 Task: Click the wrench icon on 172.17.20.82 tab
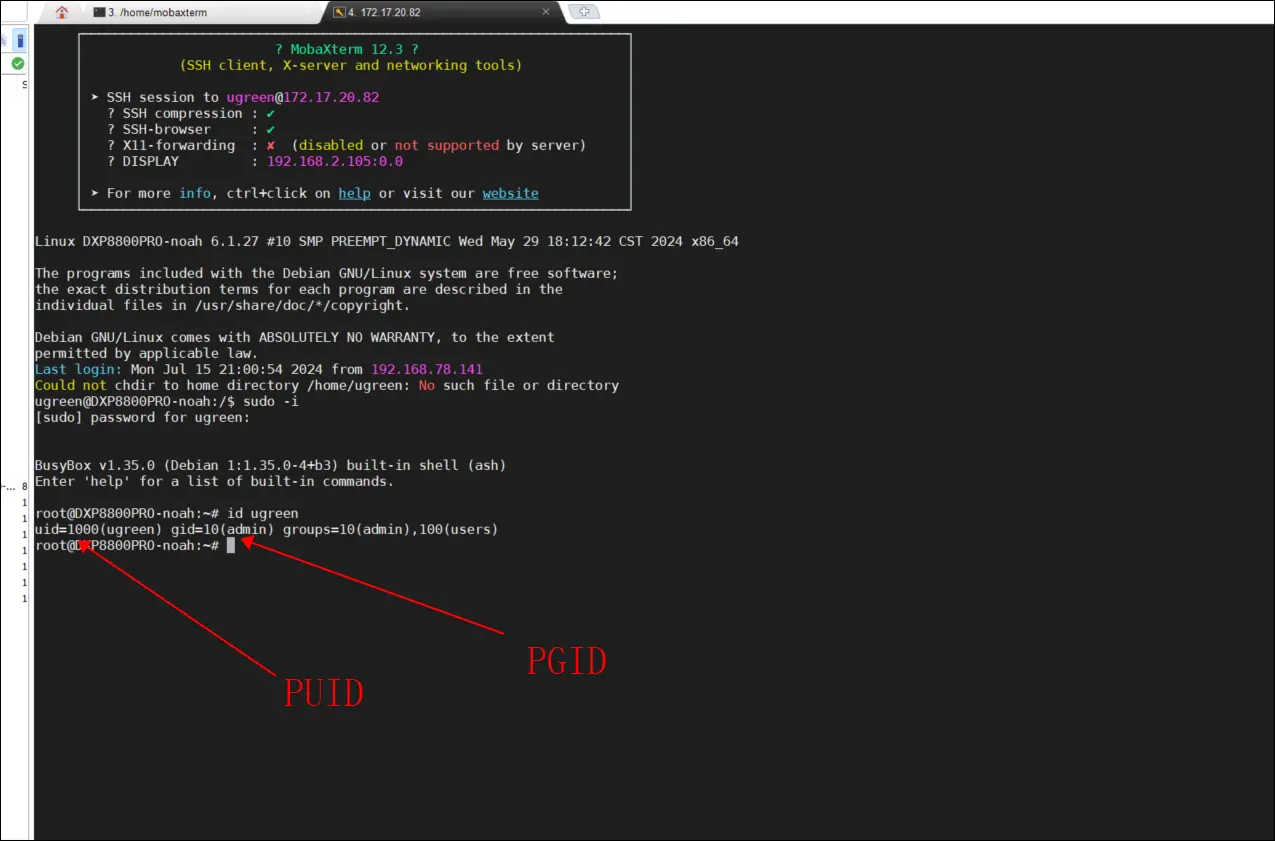pyautogui.click(x=340, y=12)
